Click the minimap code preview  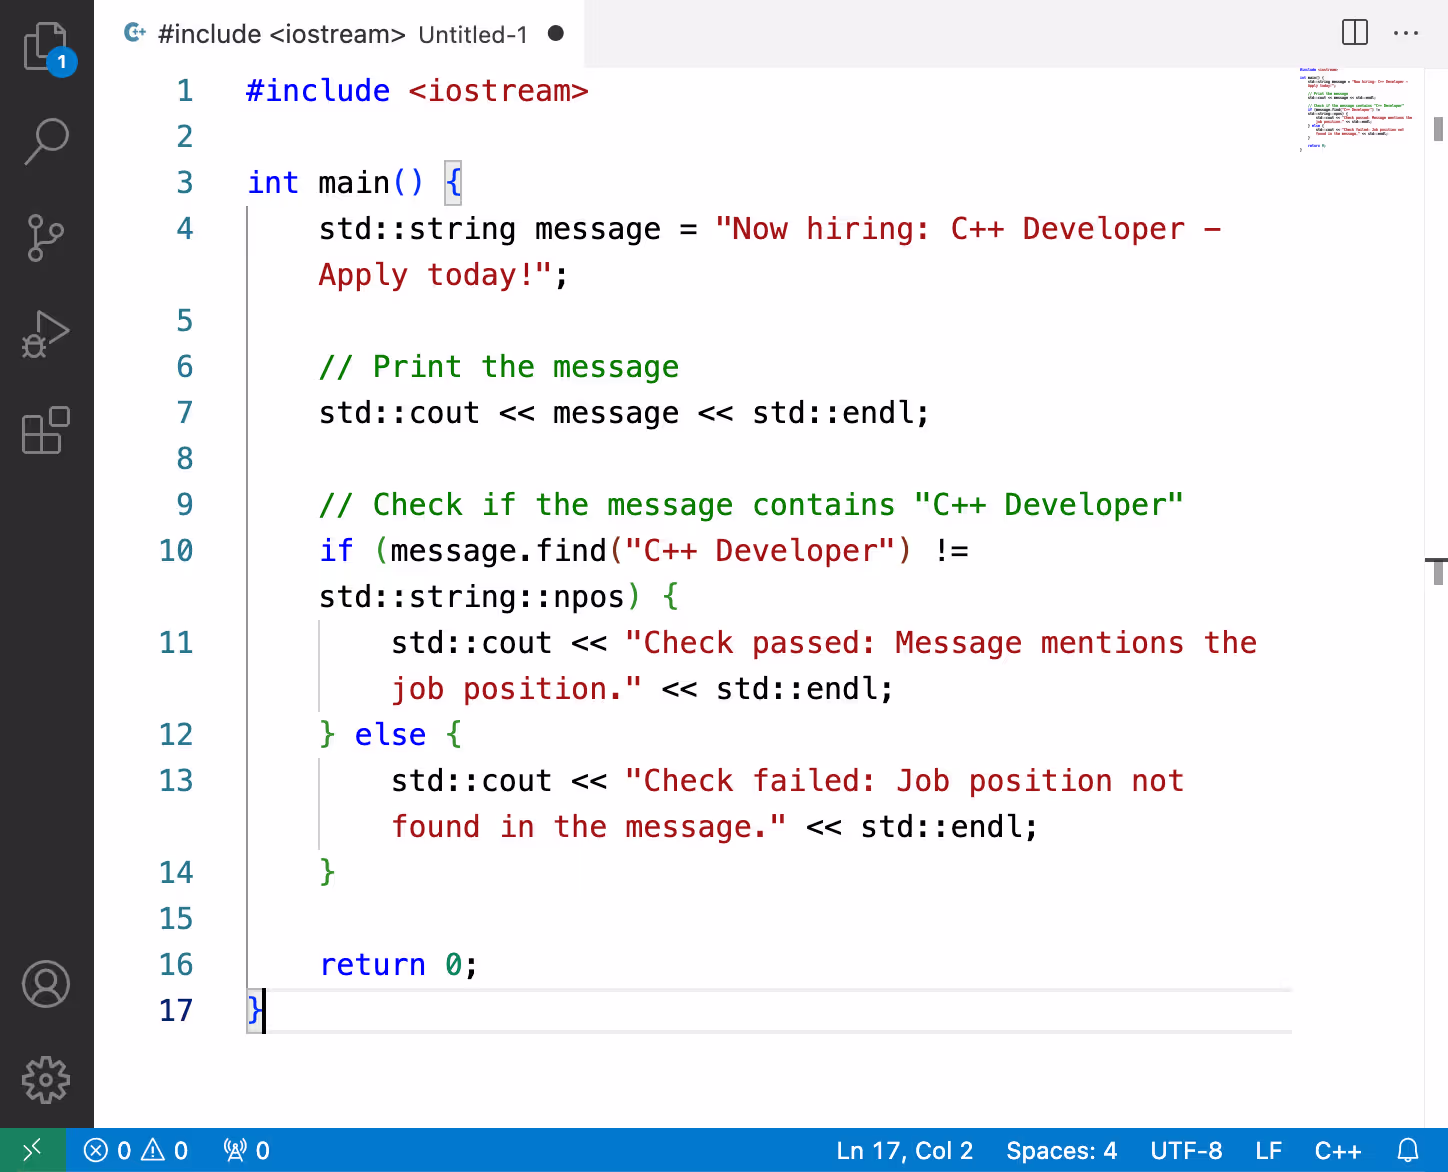coord(1356,108)
